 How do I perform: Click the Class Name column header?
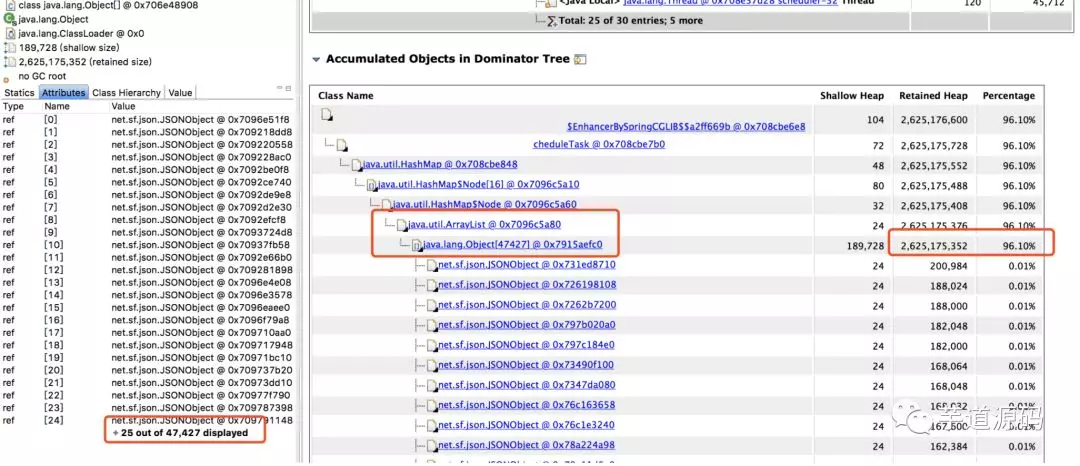coord(346,96)
